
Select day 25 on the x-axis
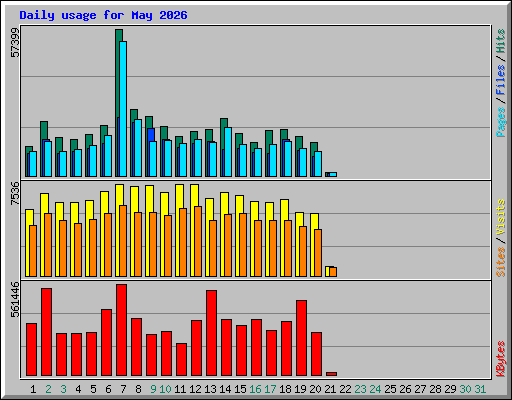[x=390, y=389]
